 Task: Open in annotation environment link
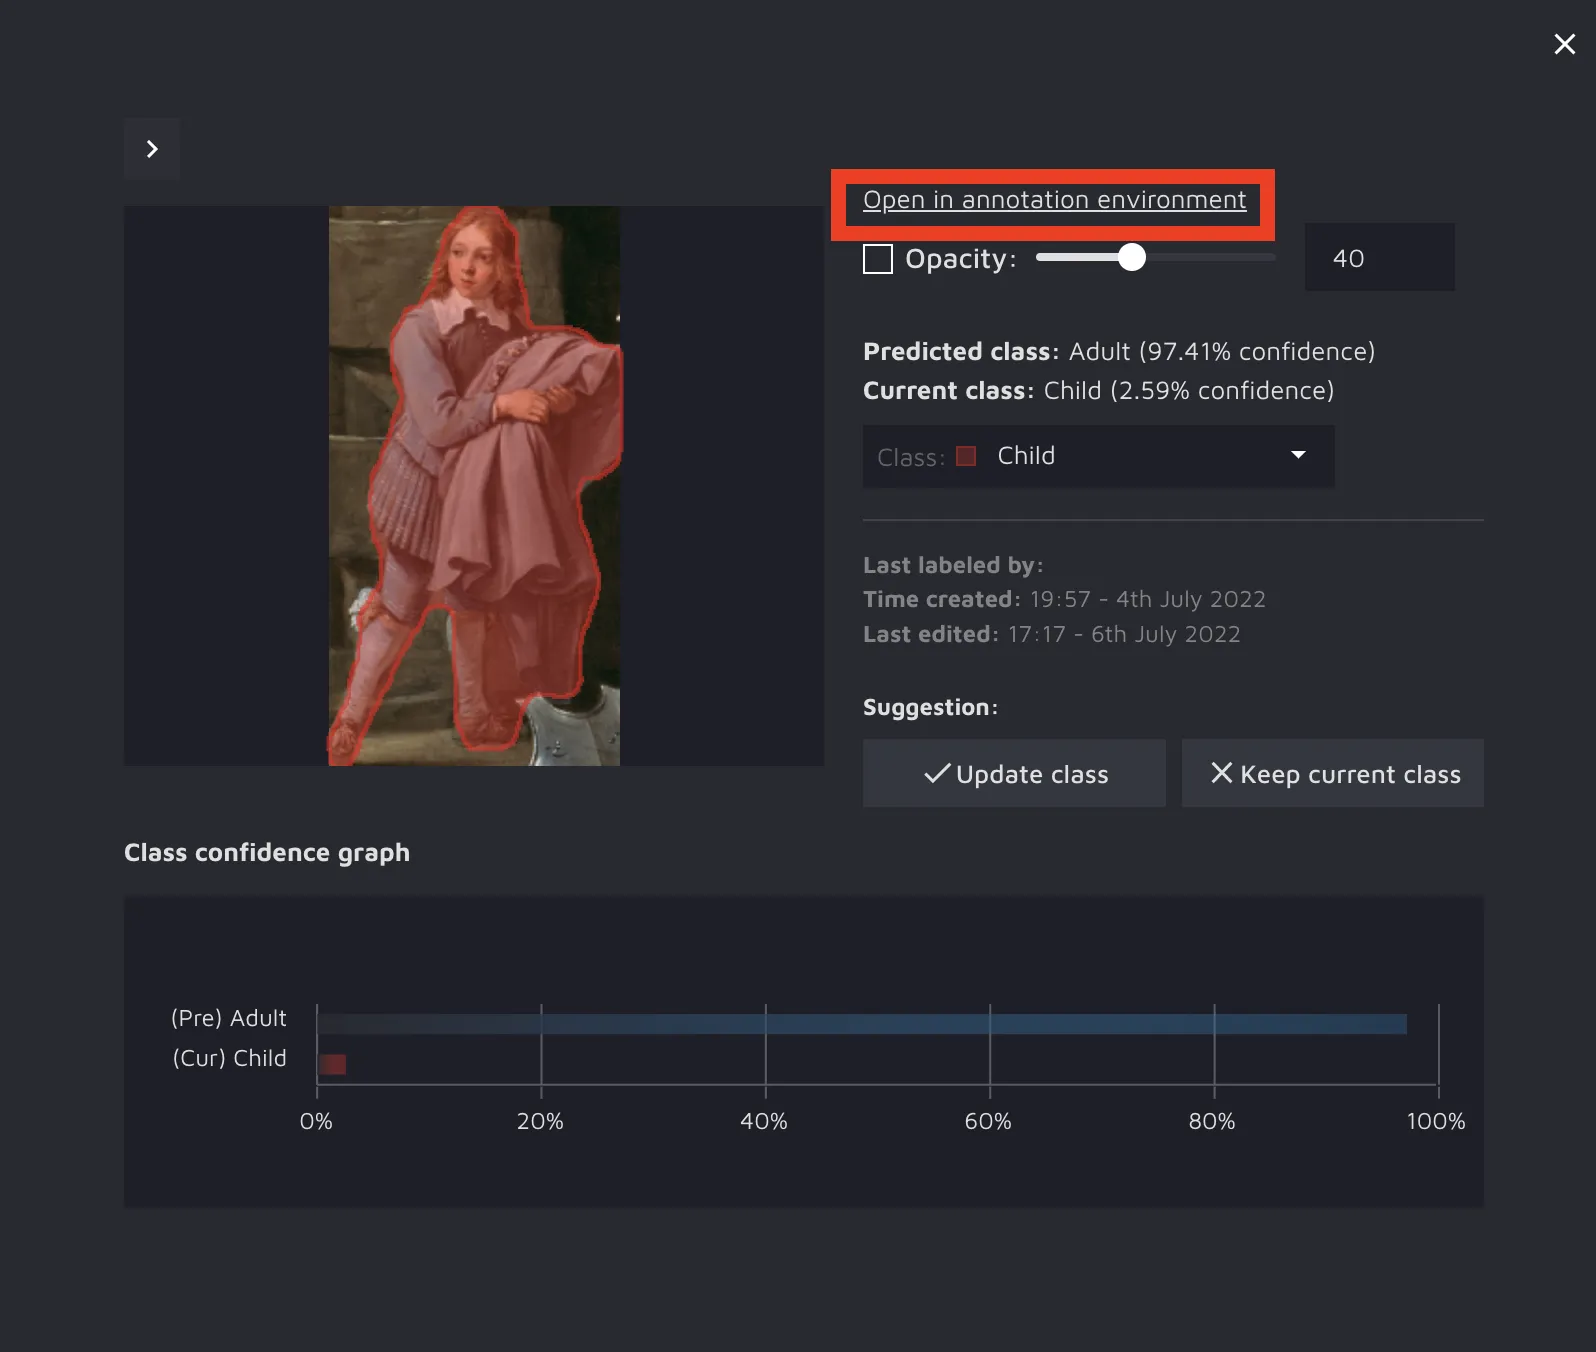(1054, 200)
